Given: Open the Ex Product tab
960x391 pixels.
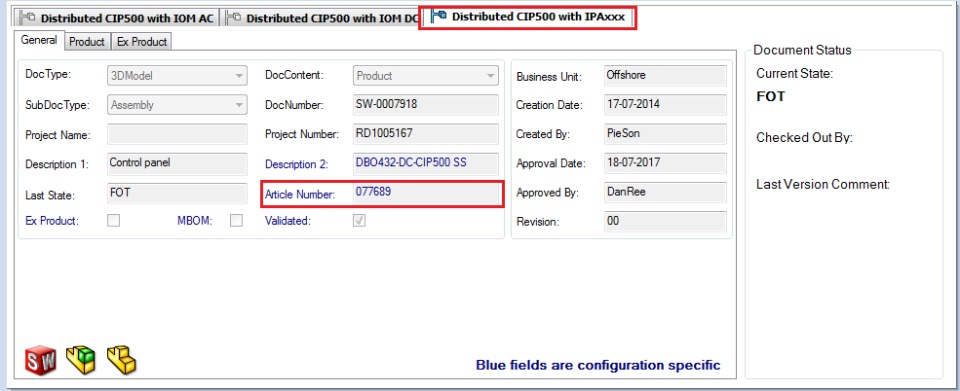Looking at the screenshot, I should (x=141, y=42).
